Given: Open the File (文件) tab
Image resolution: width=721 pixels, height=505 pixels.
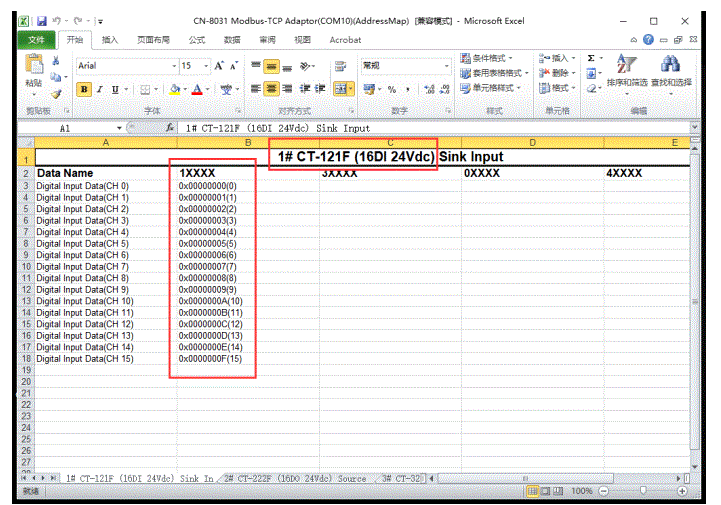Looking at the screenshot, I should tap(36, 40).
